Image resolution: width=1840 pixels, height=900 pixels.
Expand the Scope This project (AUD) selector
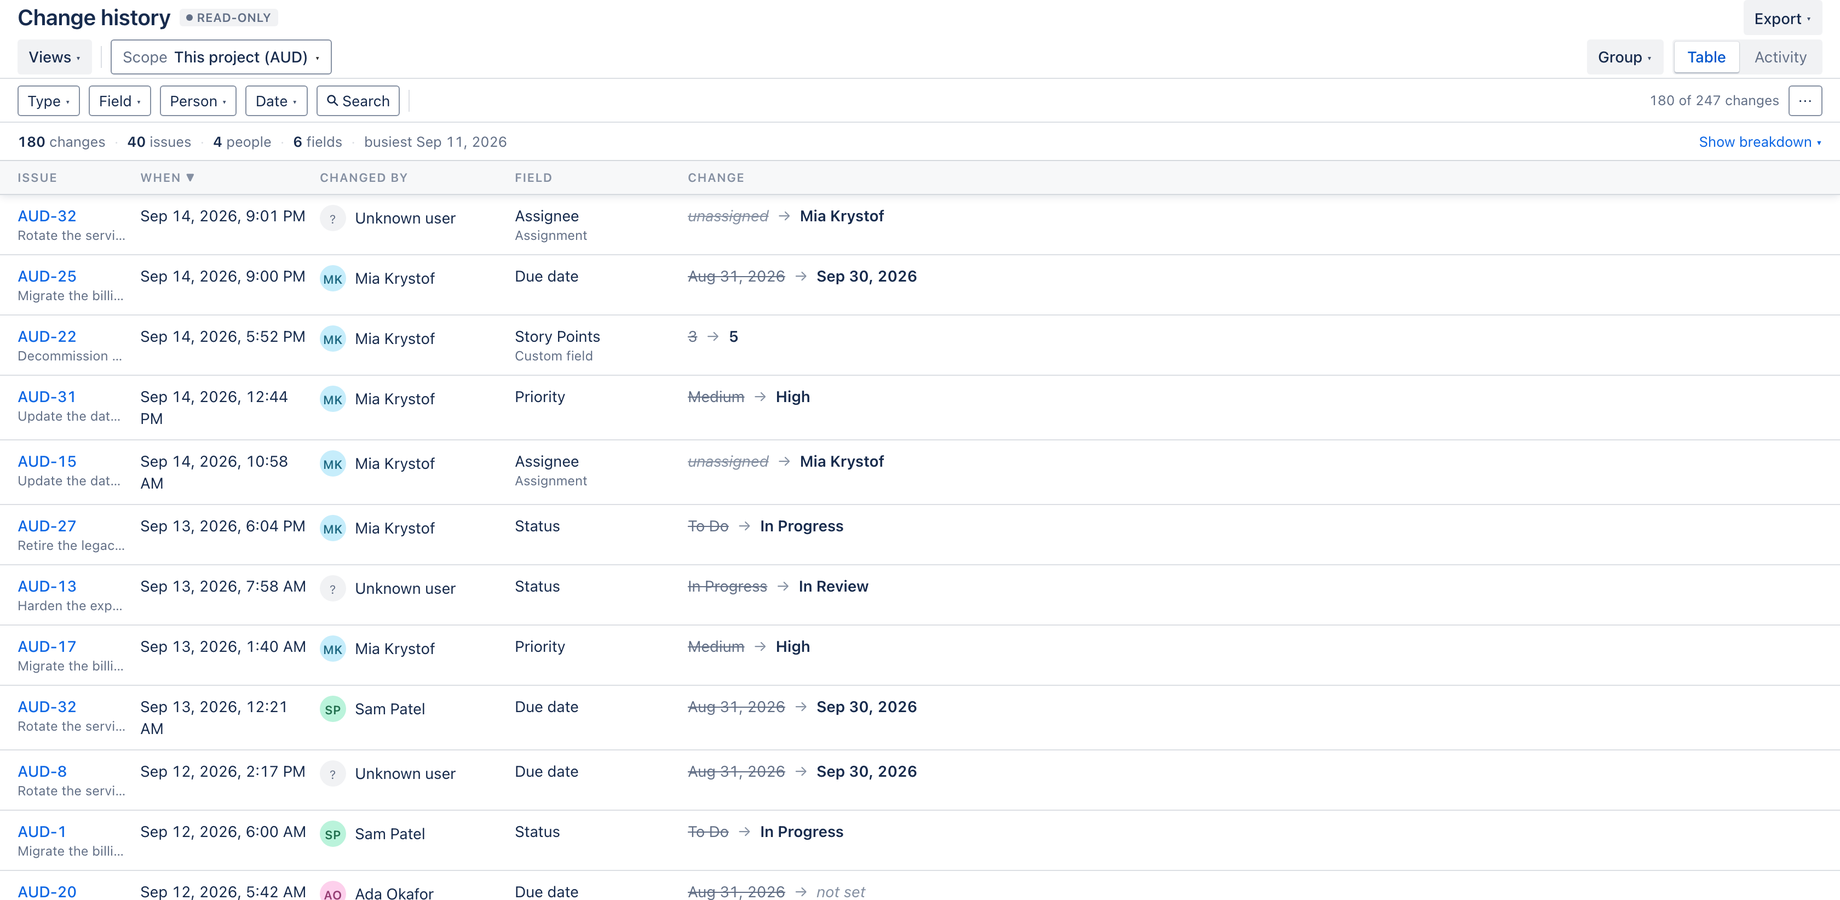click(221, 57)
